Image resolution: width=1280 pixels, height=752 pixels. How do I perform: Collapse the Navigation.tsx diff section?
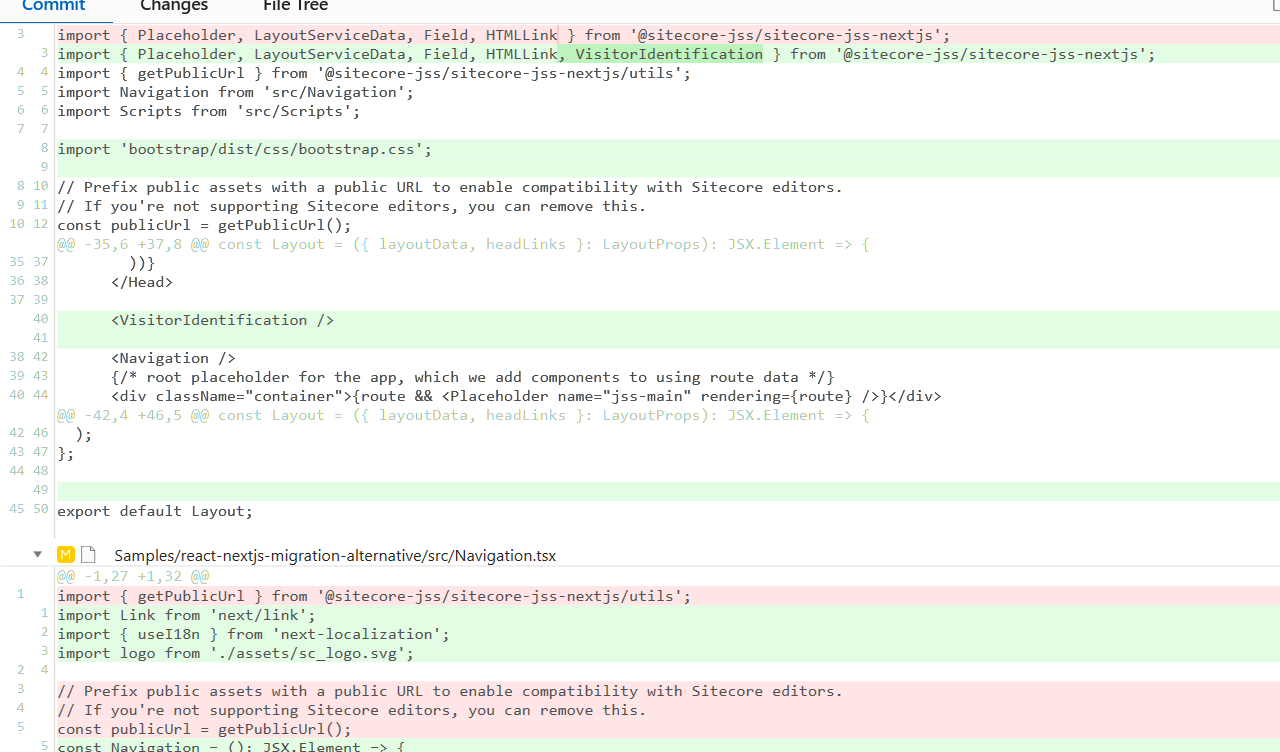(x=38, y=555)
